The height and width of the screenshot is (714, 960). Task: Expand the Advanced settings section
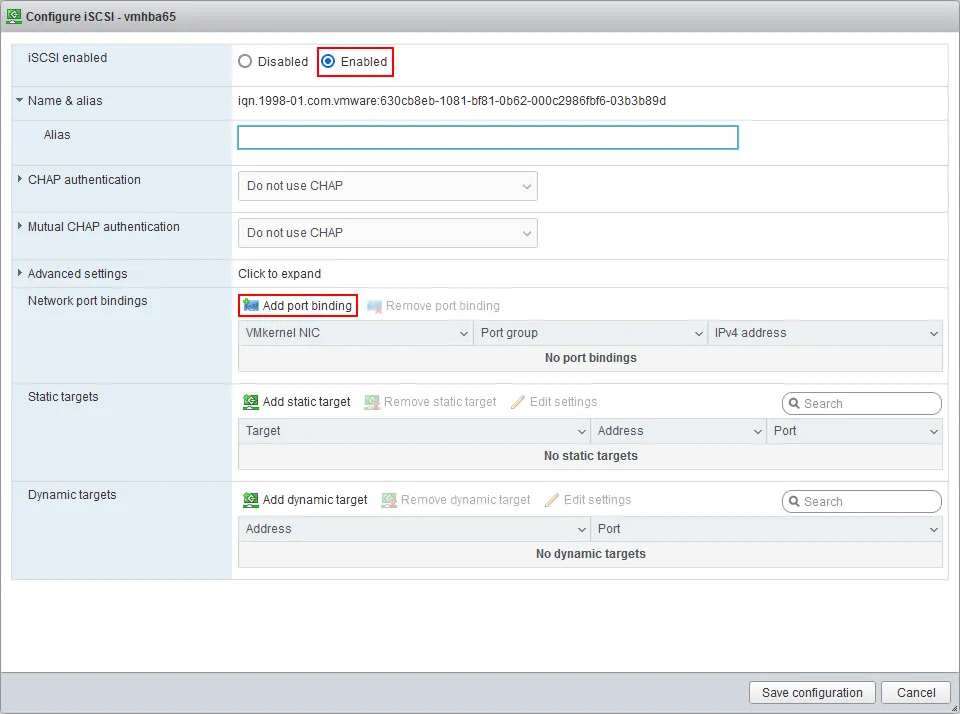tap(18, 273)
